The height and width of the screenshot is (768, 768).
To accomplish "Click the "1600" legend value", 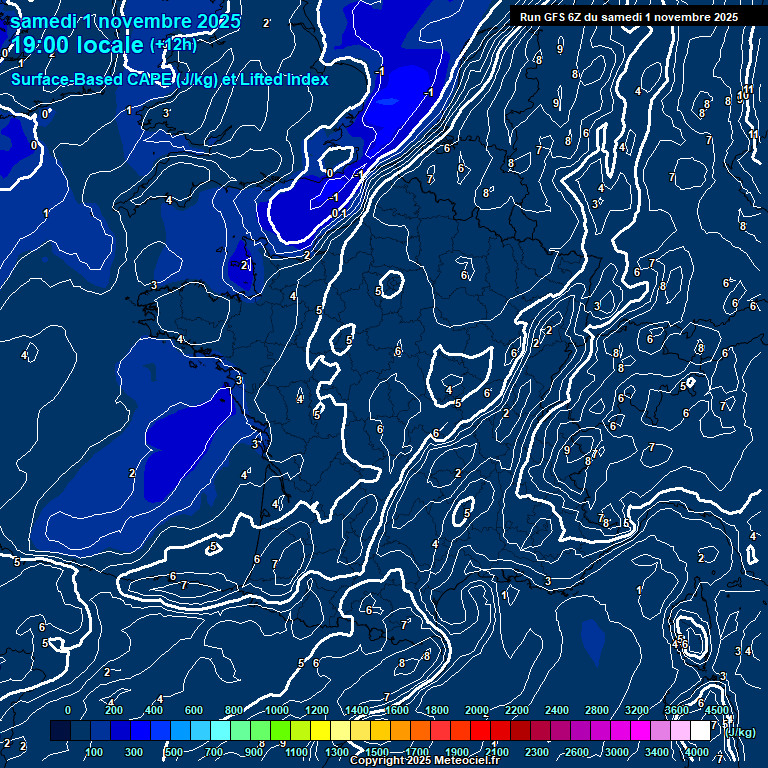I will 397,710.
